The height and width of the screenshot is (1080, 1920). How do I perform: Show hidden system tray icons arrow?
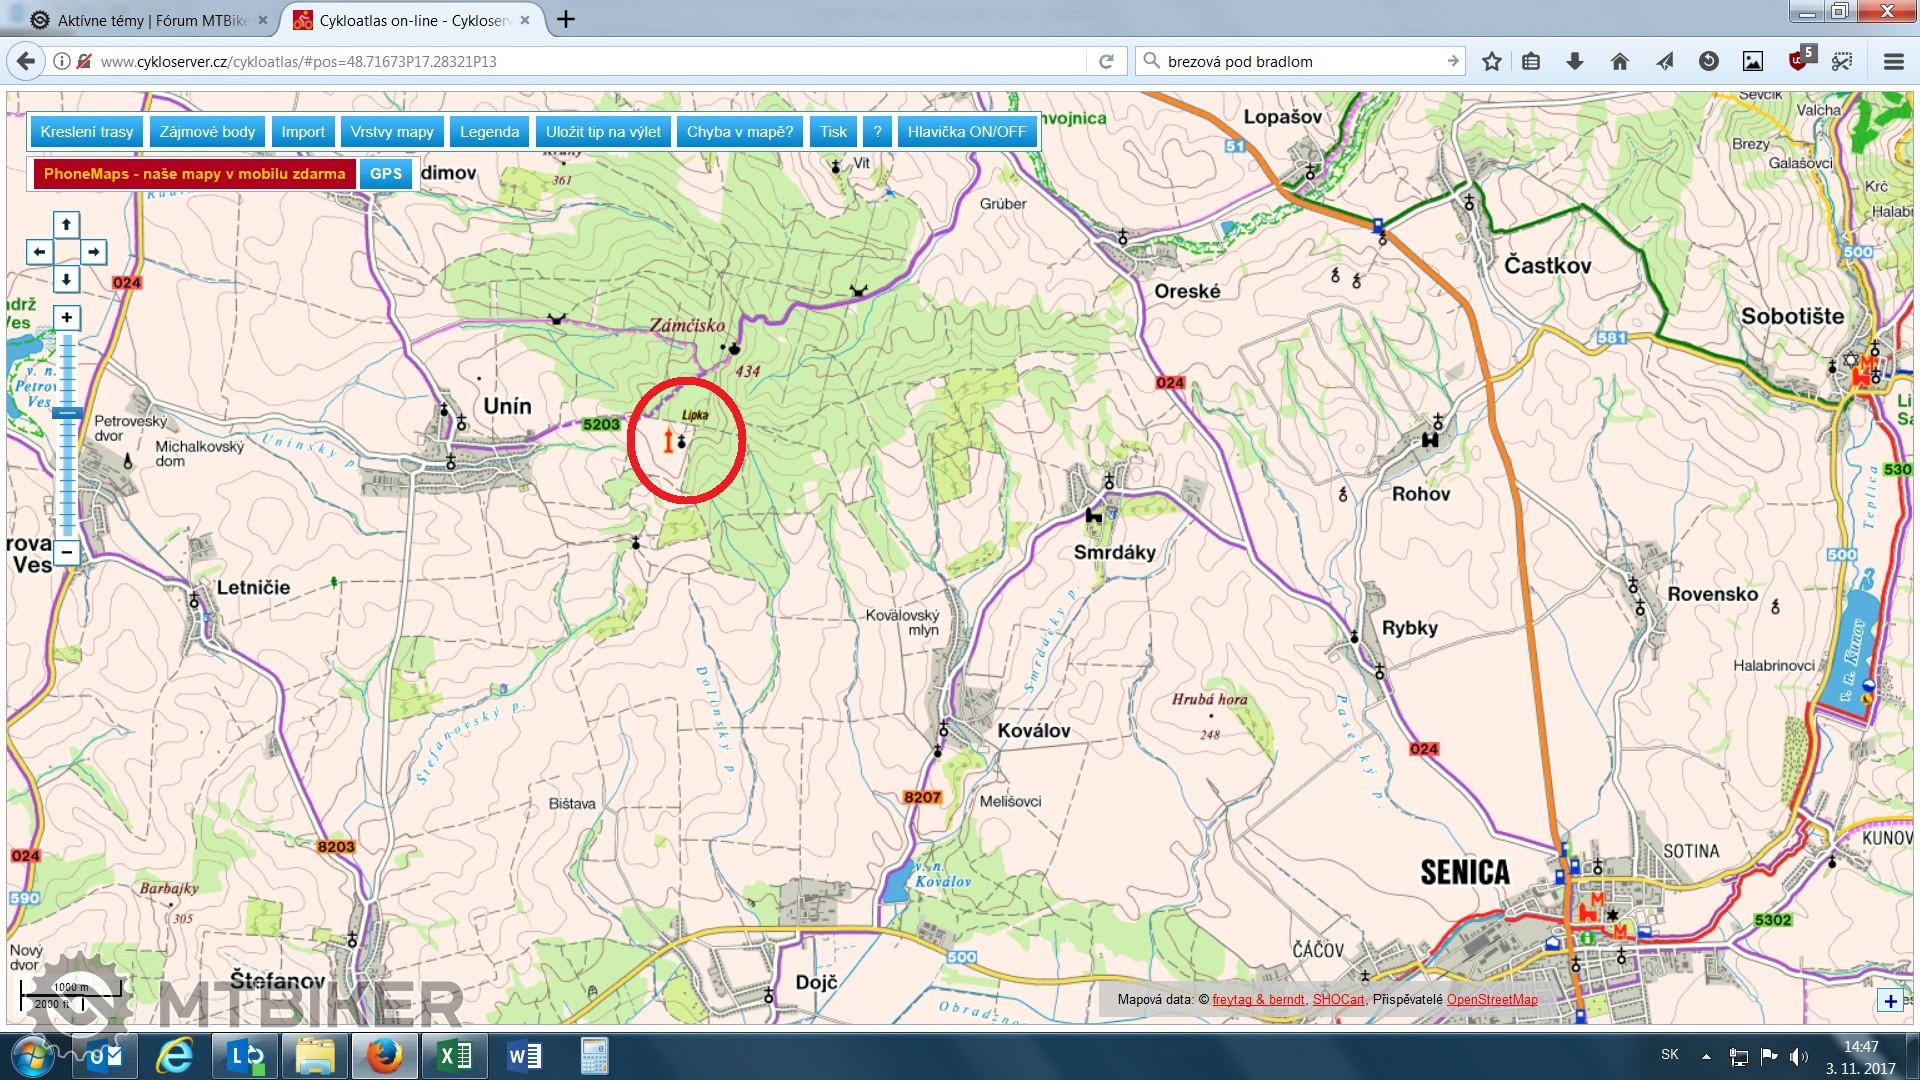point(1706,1056)
